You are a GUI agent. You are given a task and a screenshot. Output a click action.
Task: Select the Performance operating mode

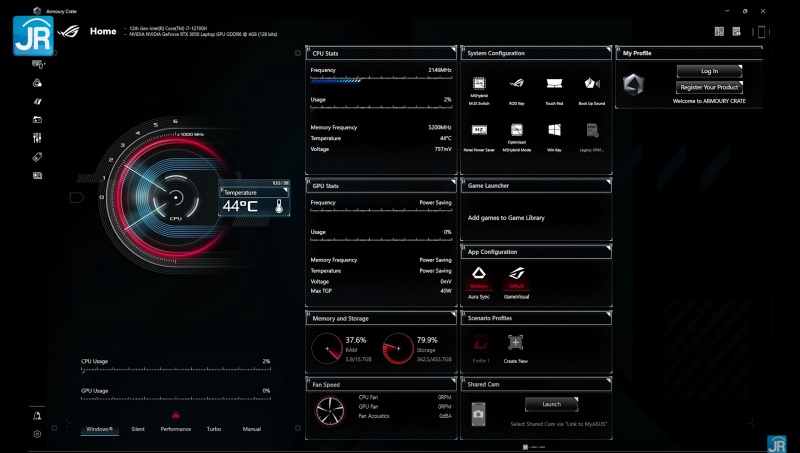176,429
